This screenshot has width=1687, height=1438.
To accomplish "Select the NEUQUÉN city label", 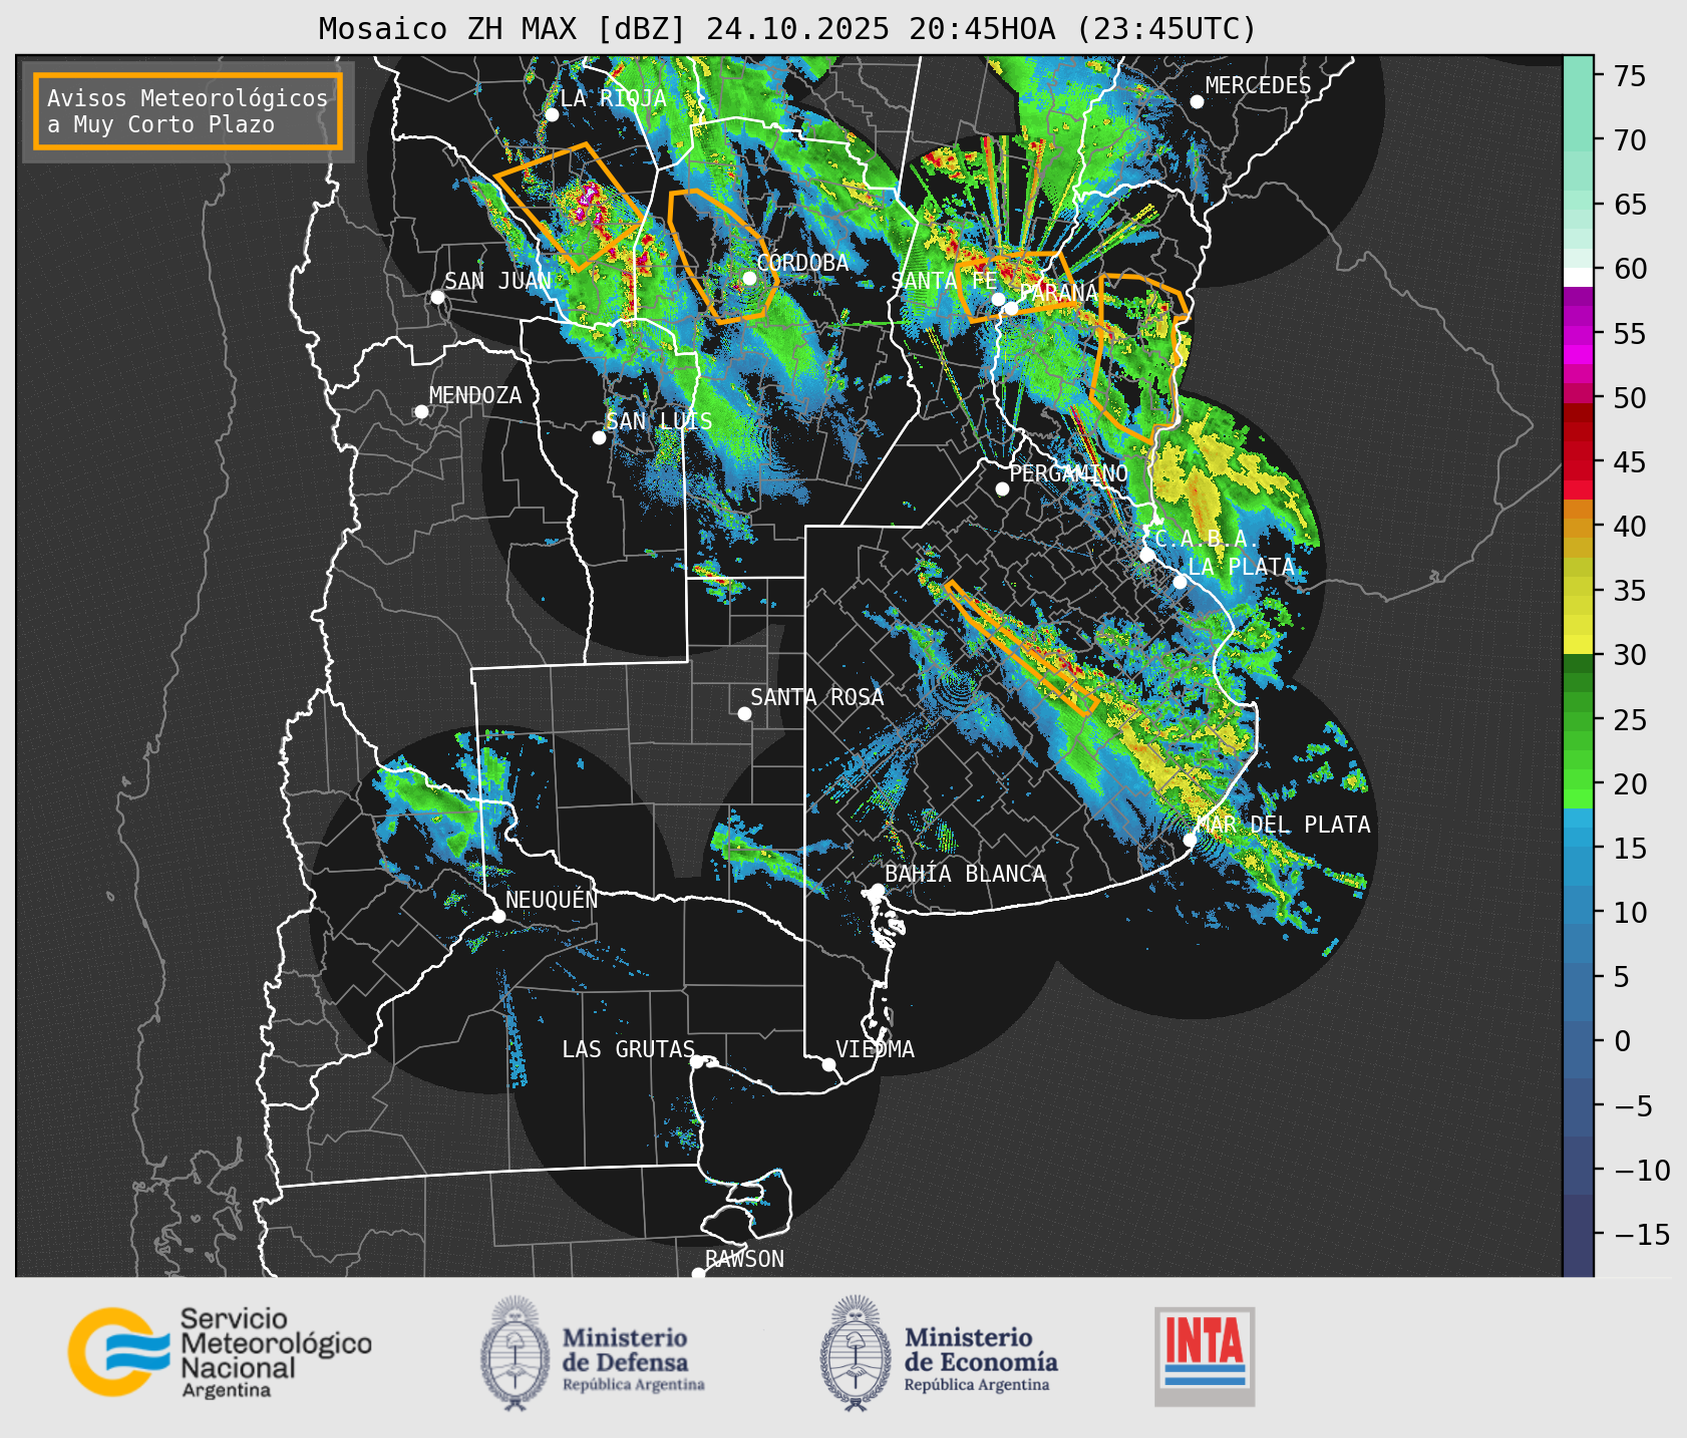I will (551, 899).
